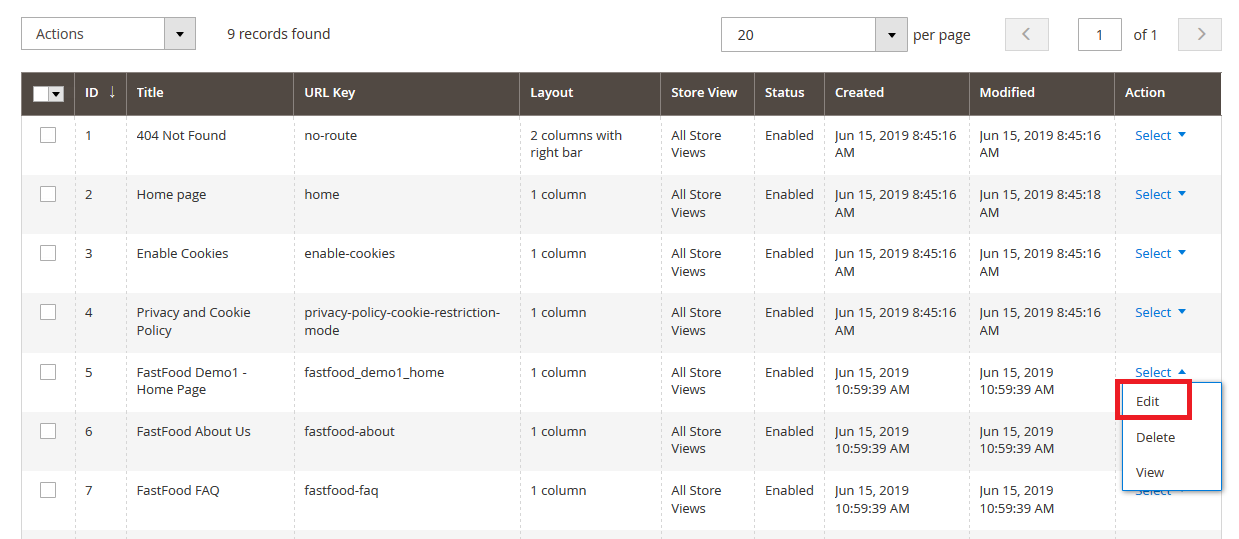Open Select for Privacy and Cookie Policy row
Image resolution: width=1239 pixels, height=539 pixels.
coord(1160,312)
